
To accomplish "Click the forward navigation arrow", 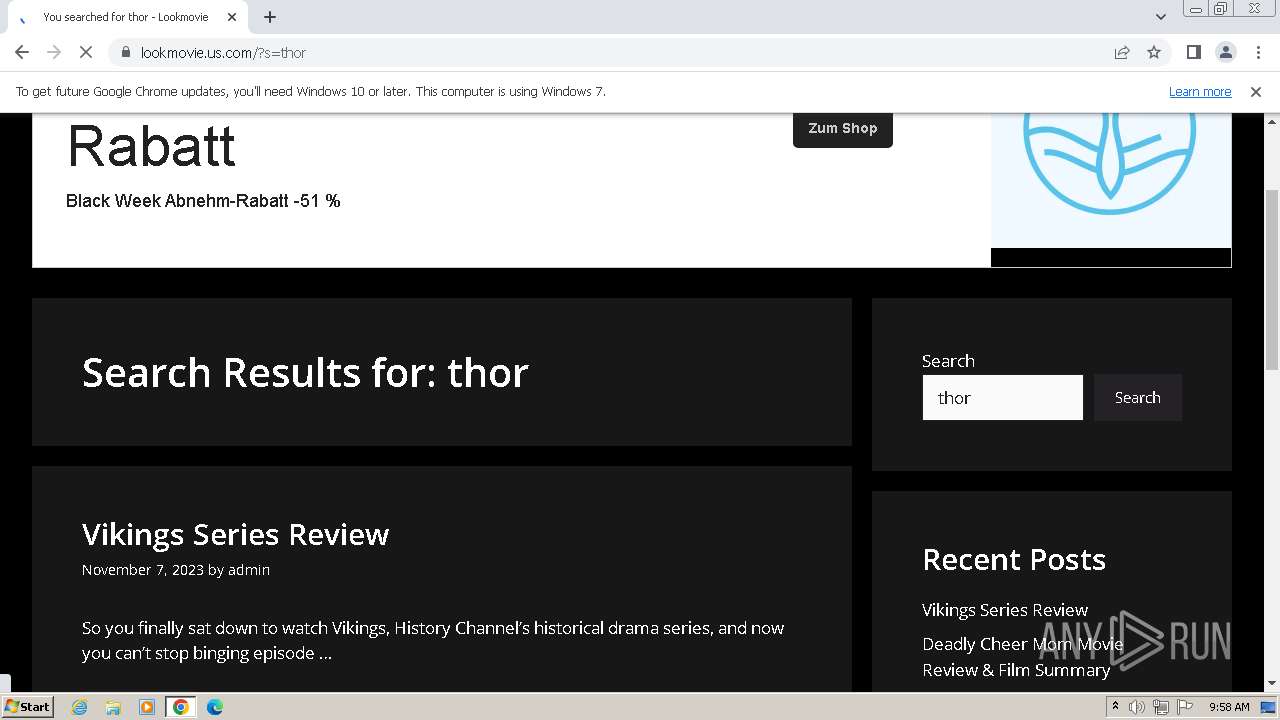I will pos(54,52).
